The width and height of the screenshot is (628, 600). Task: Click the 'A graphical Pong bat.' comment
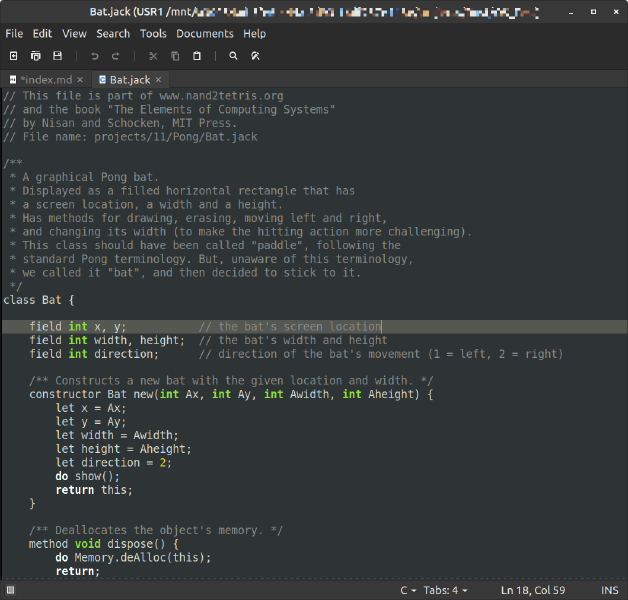pyautogui.click(x=90, y=177)
